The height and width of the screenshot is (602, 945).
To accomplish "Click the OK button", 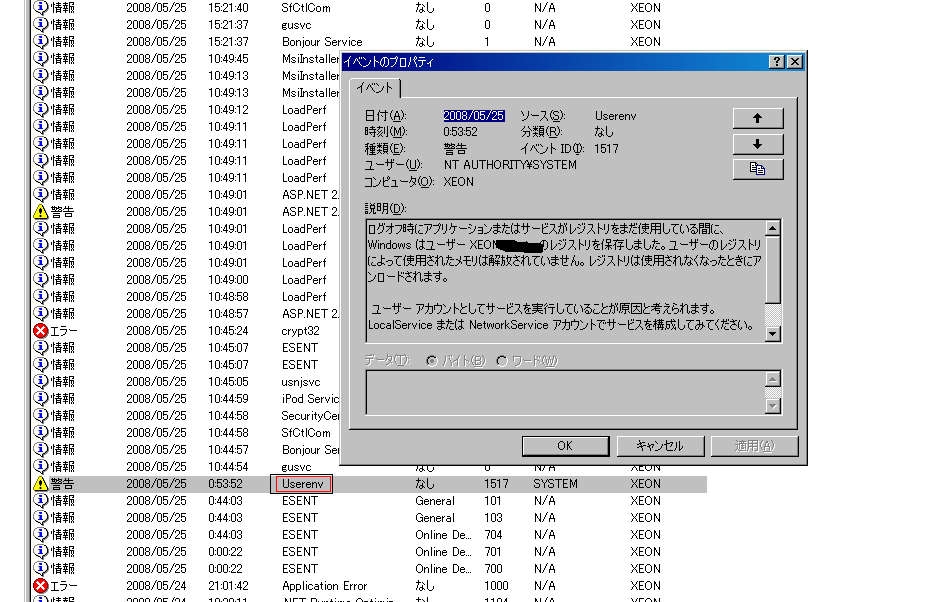I will coord(565,446).
